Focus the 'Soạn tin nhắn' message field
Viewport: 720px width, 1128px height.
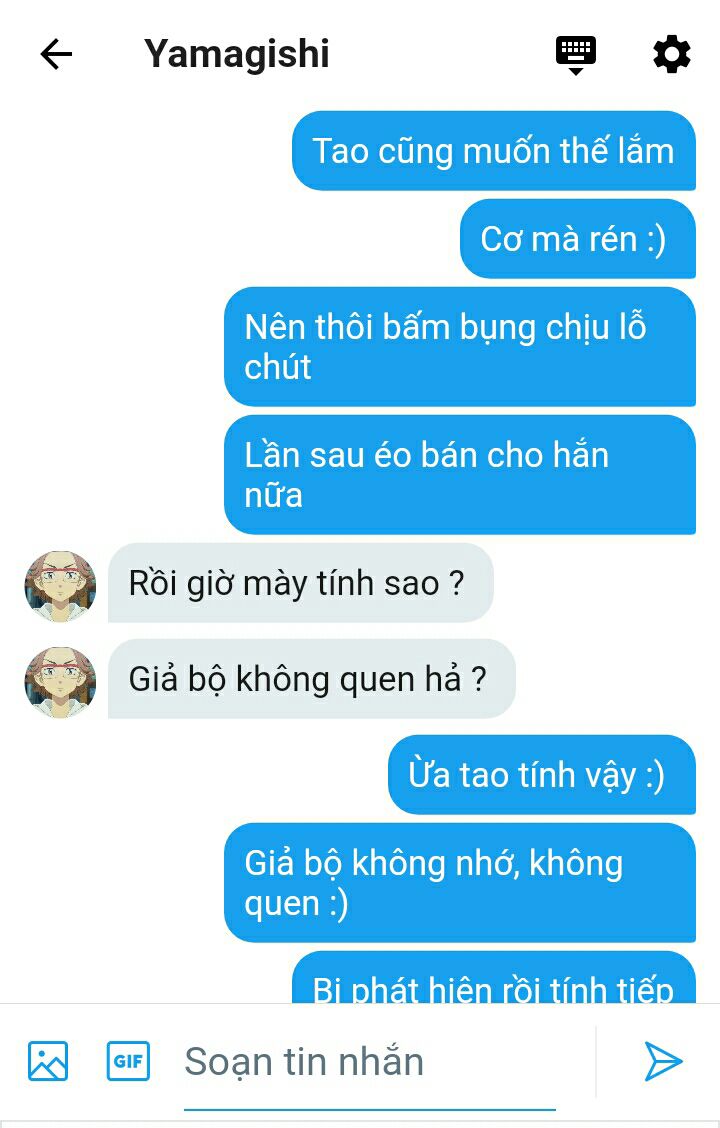pos(369,1062)
